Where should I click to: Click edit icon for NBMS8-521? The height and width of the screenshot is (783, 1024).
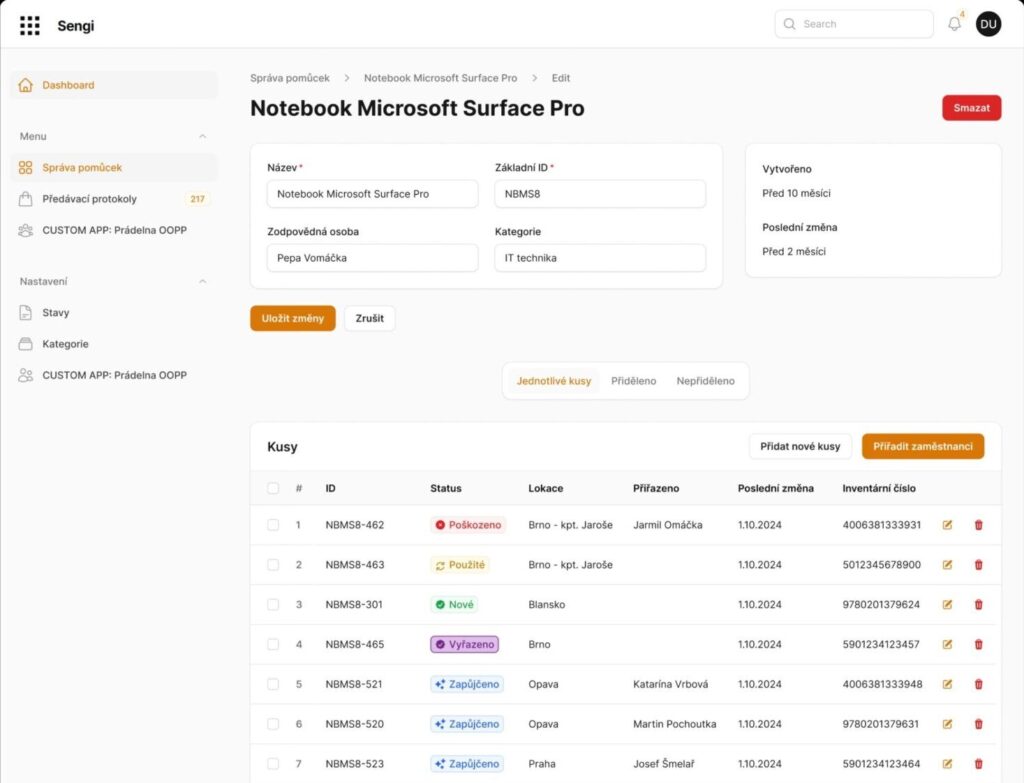pyautogui.click(x=947, y=685)
